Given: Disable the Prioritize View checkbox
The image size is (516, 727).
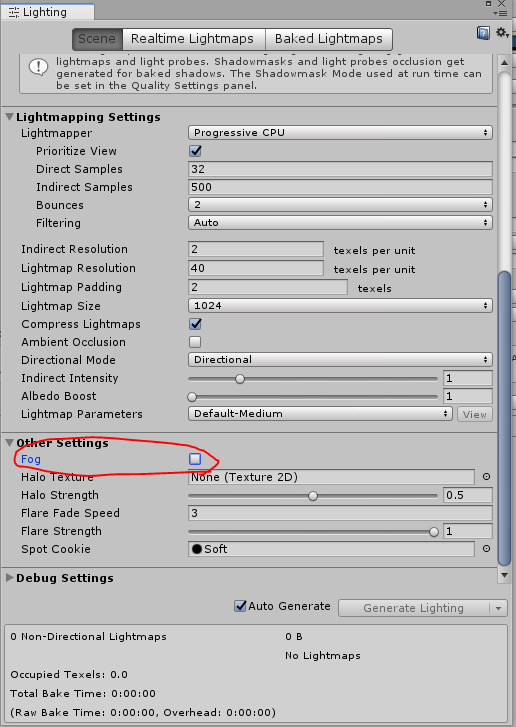Looking at the screenshot, I should (x=195, y=151).
